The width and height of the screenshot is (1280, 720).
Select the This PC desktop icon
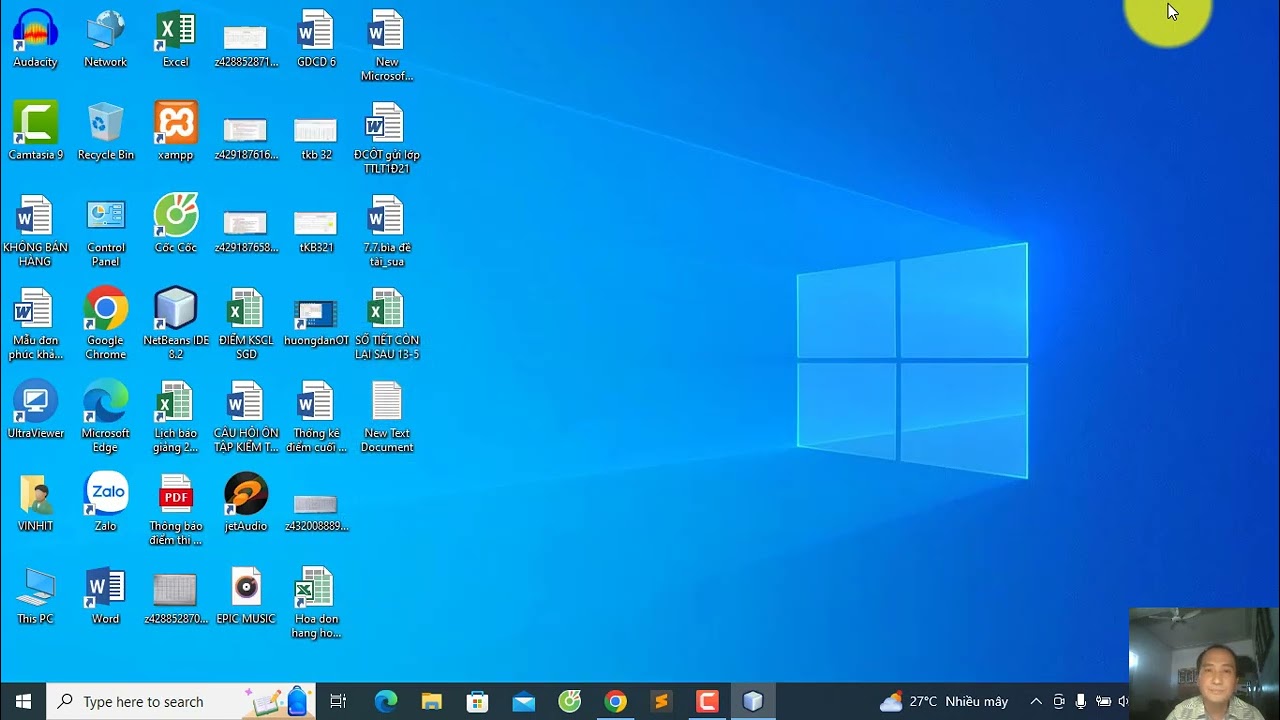click(x=35, y=597)
